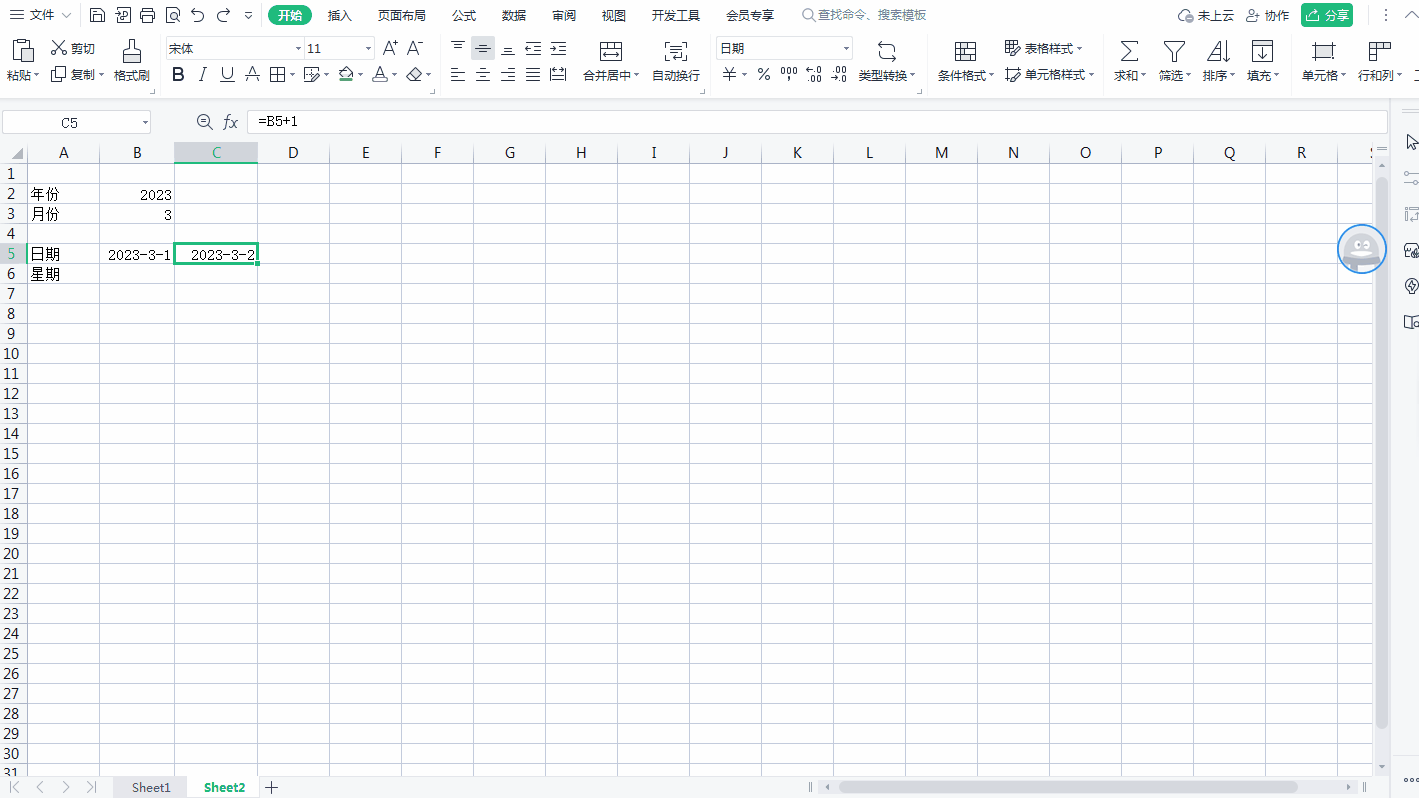Increase indent in alignment group
This screenshot has width=1419, height=798.
coord(558,48)
